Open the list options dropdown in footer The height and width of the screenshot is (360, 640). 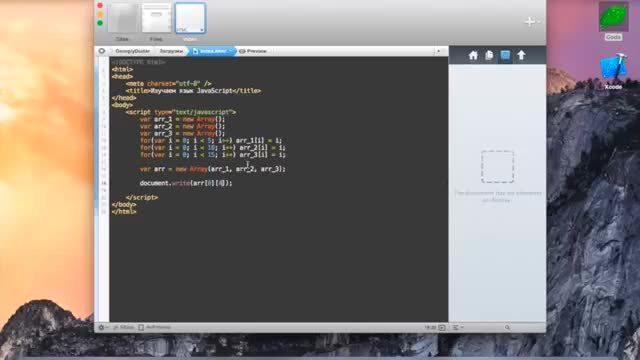tap(458, 327)
